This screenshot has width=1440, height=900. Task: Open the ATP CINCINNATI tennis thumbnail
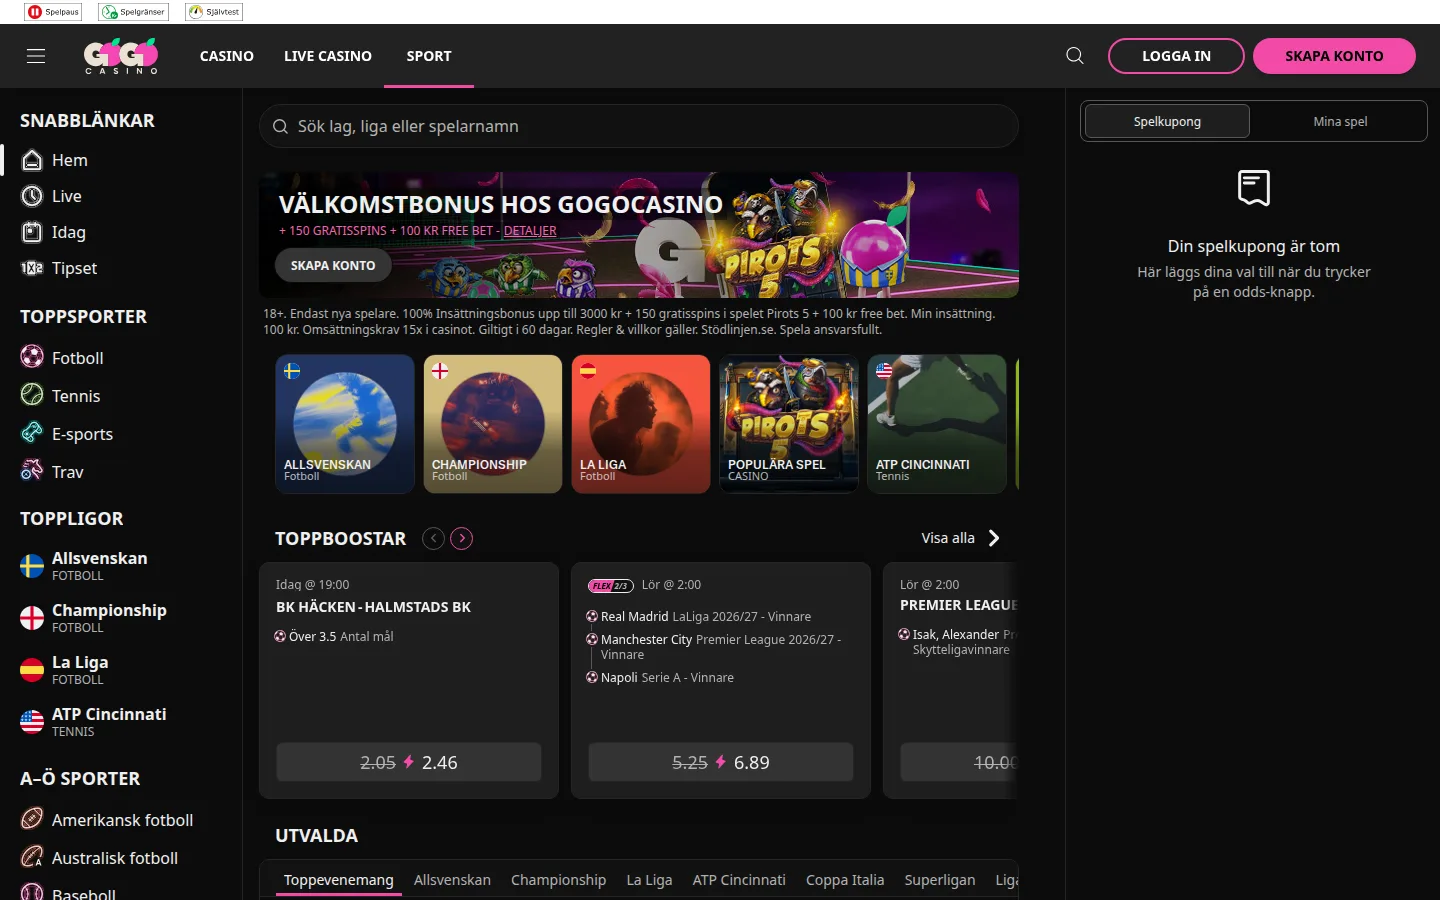click(x=937, y=424)
